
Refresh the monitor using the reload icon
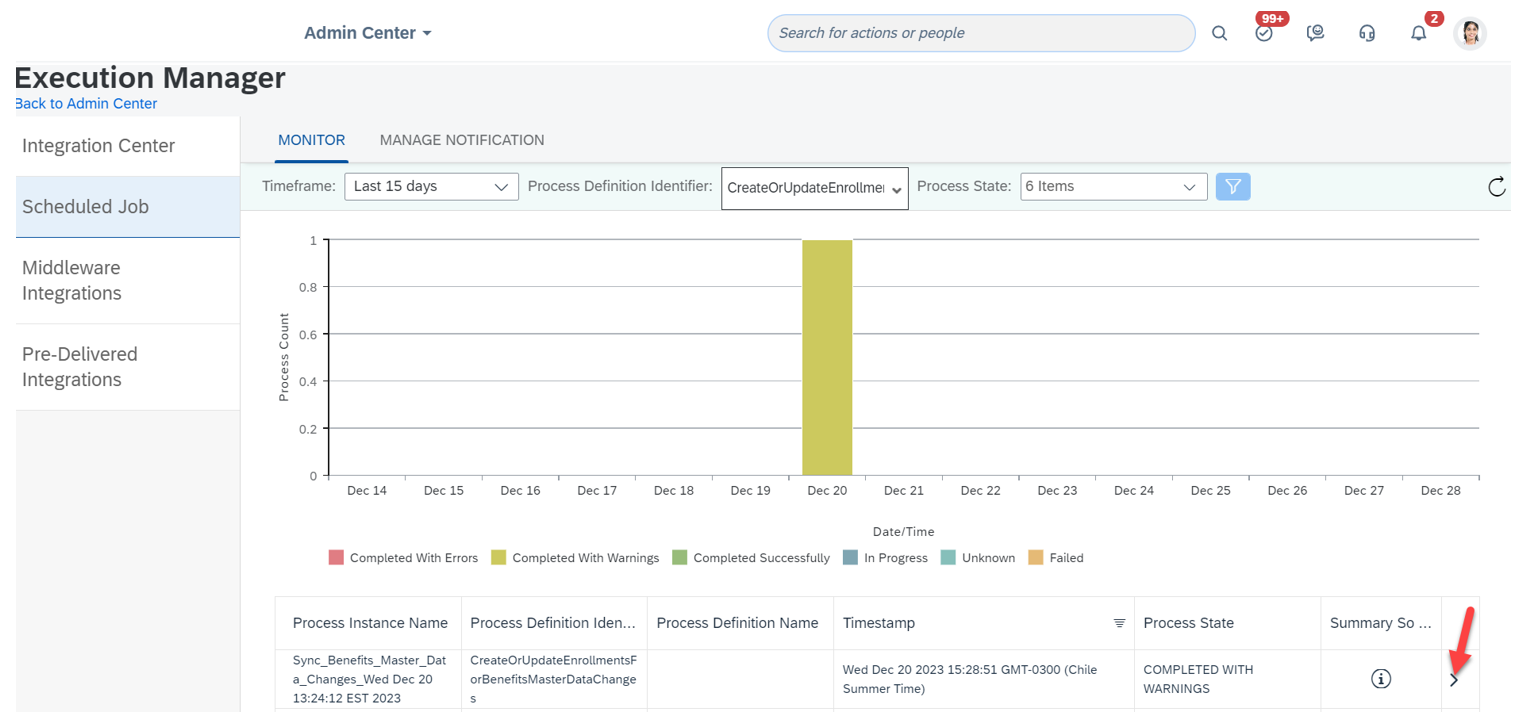[1496, 187]
